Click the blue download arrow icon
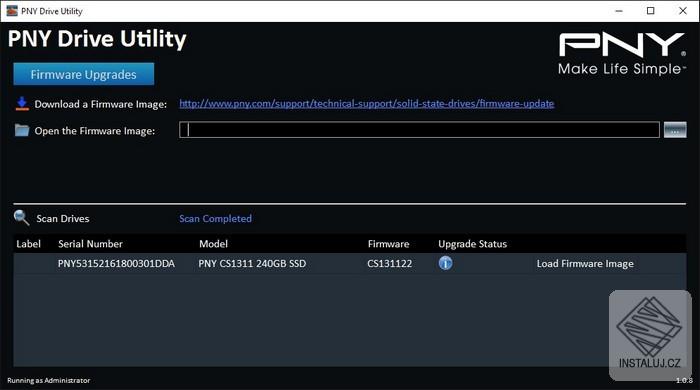Screen dimensions: 700x390 coord(21,104)
